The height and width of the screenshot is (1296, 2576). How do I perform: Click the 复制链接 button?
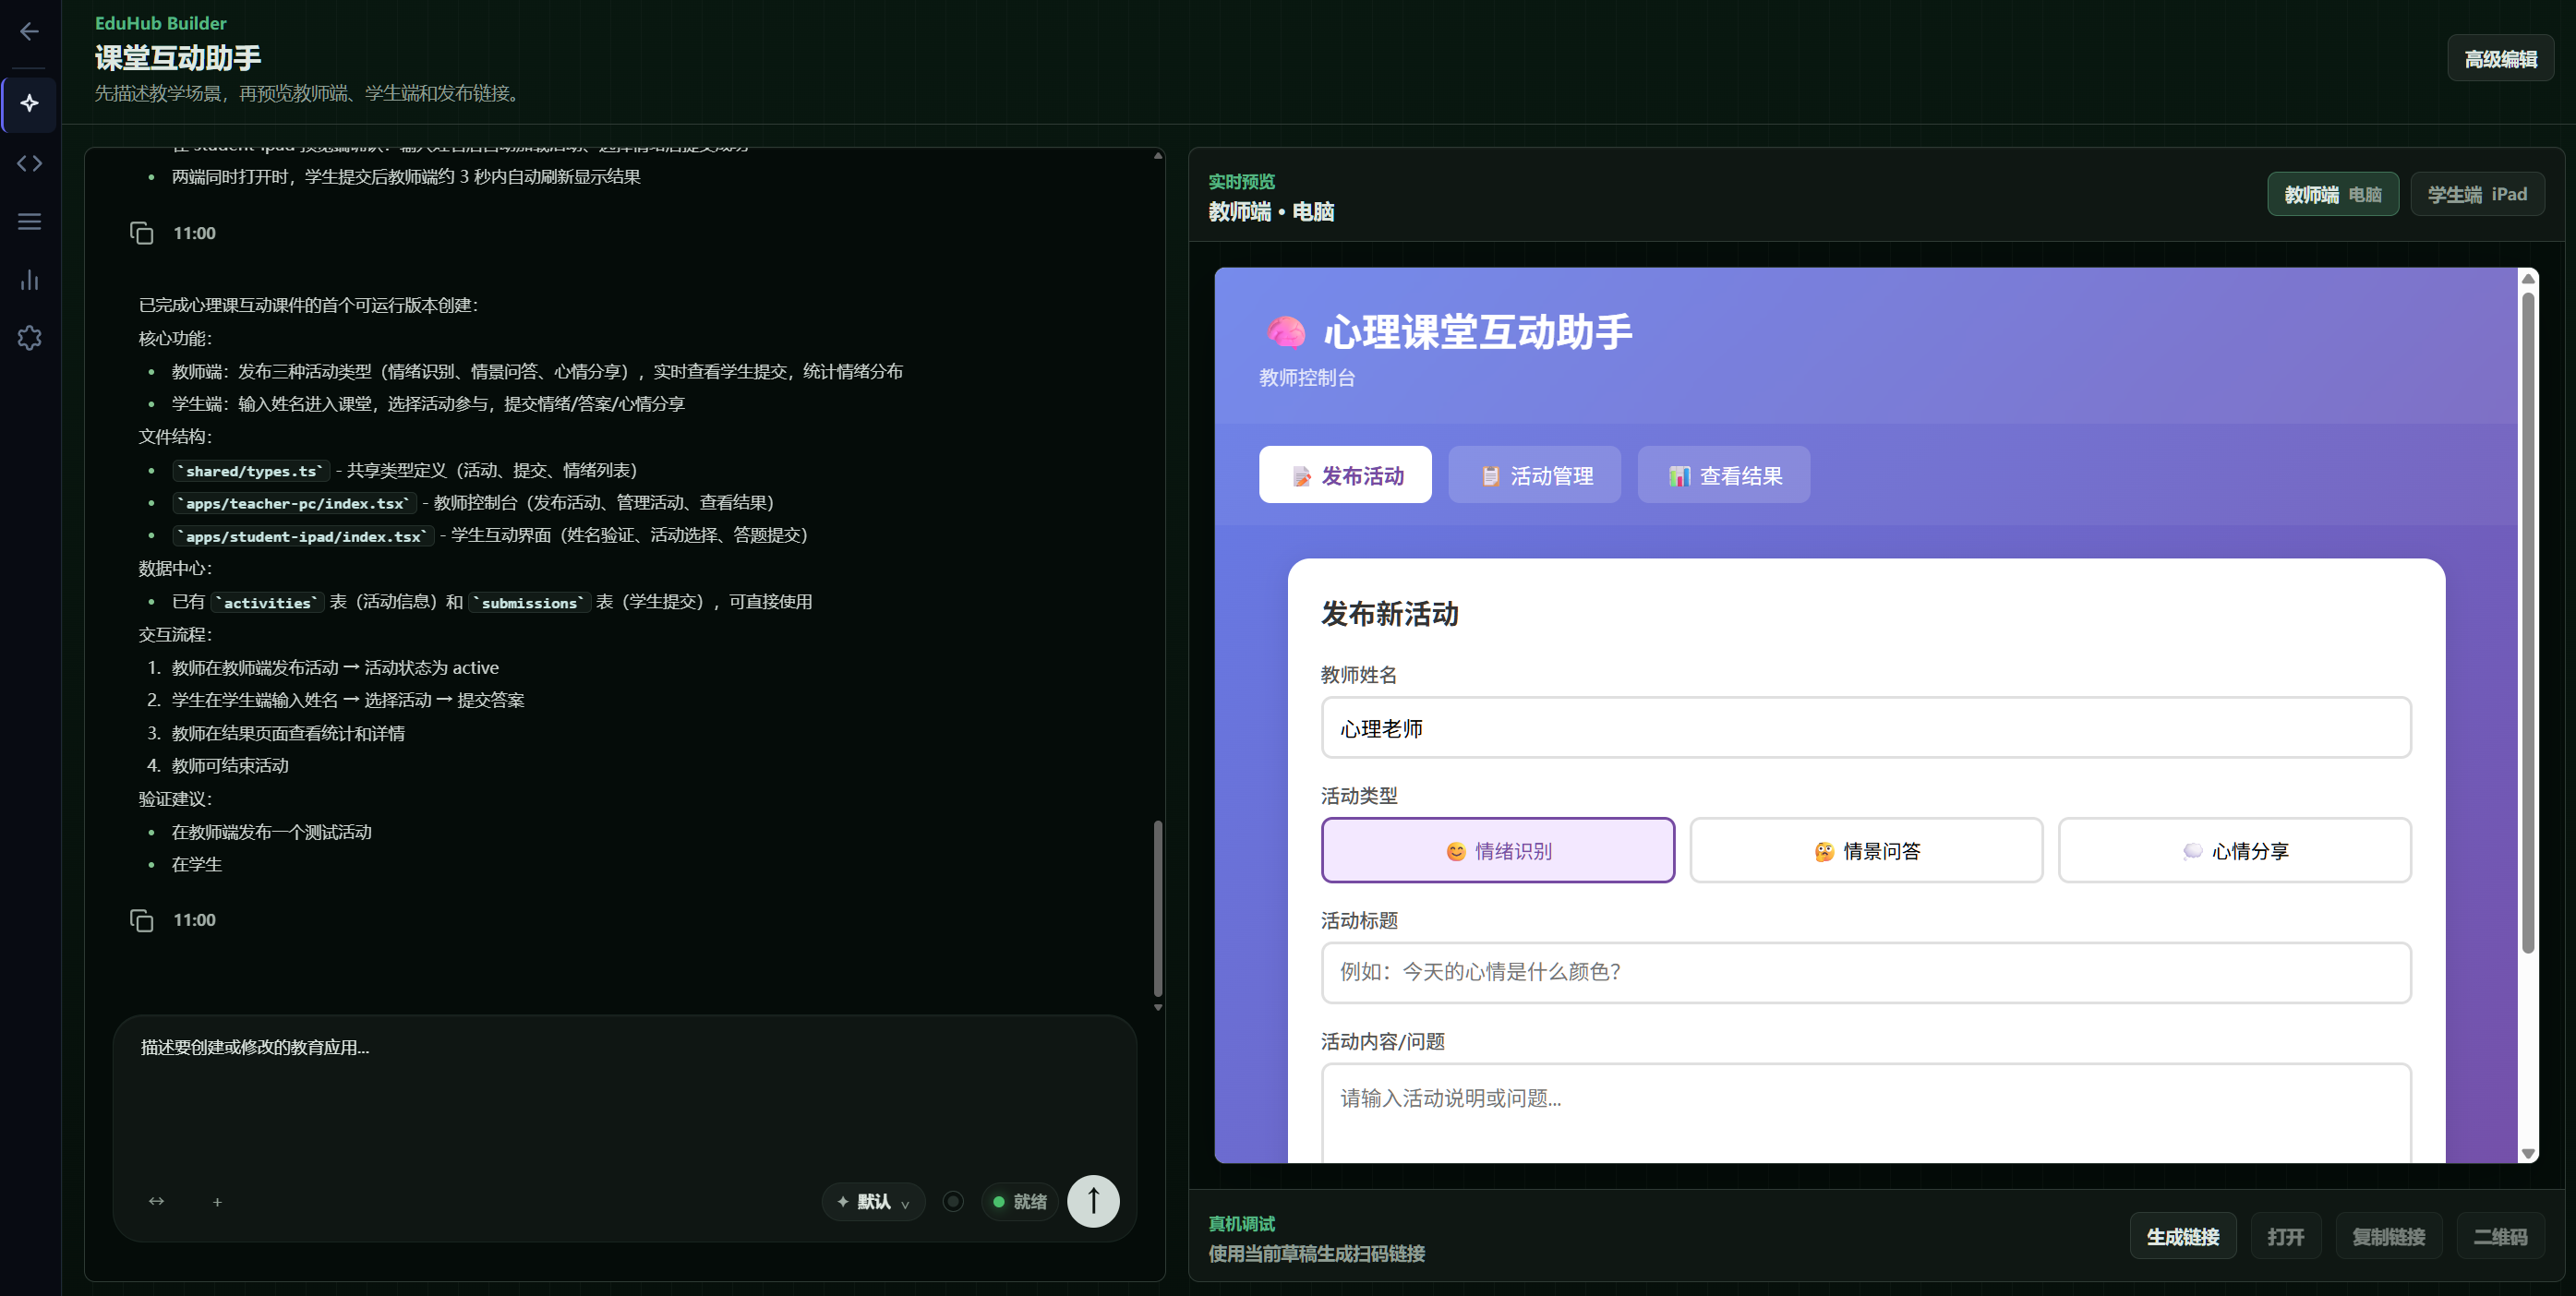coord(2388,1236)
